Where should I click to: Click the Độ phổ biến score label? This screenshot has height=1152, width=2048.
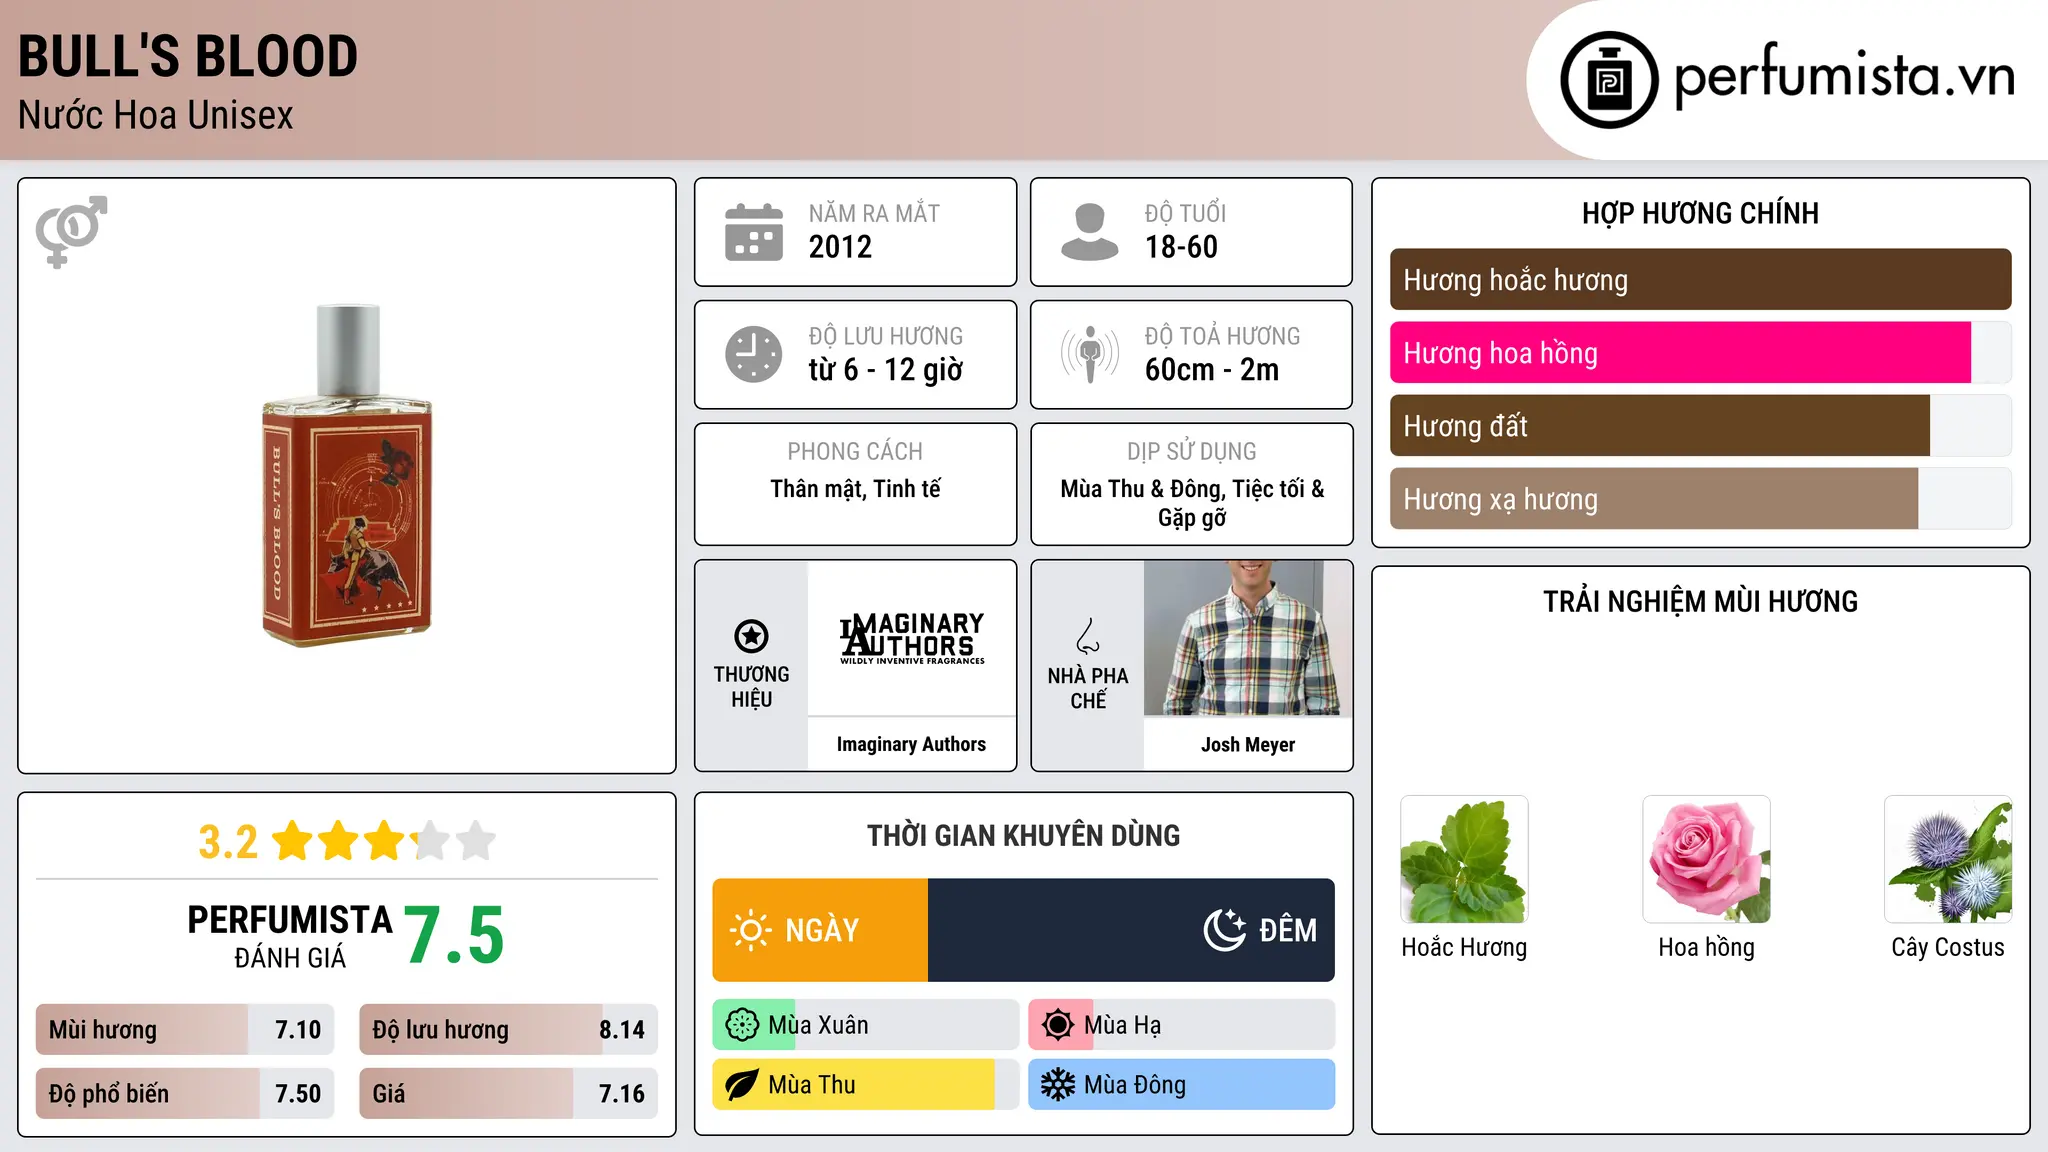[x=109, y=1094]
